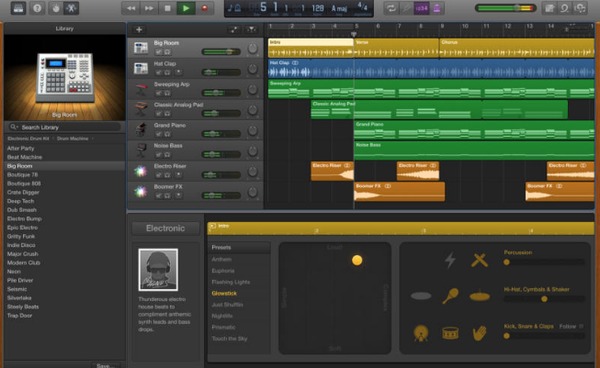The width and height of the screenshot is (600, 368).
Task: Adjust the Percussion slider
Action: 544,262
